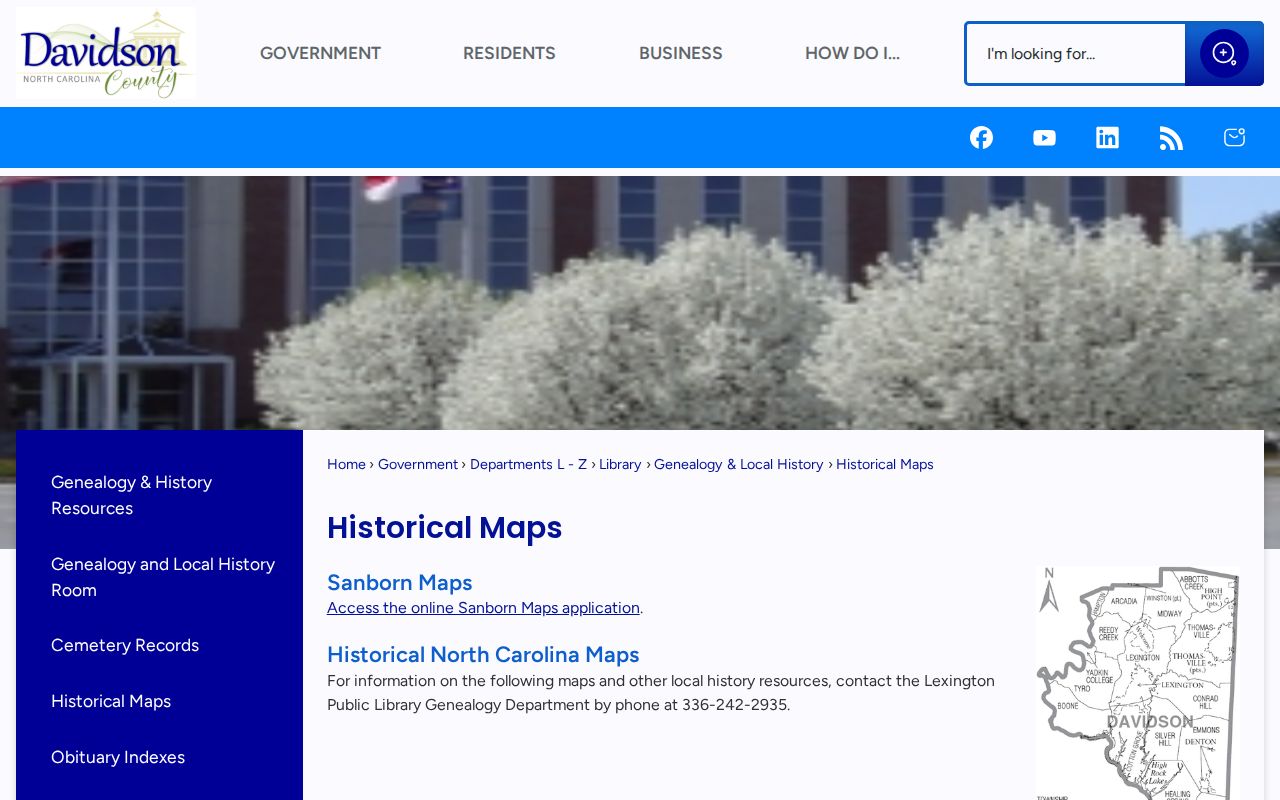Click the Davidson County logo
The image size is (1280, 800).
point(106,53)
